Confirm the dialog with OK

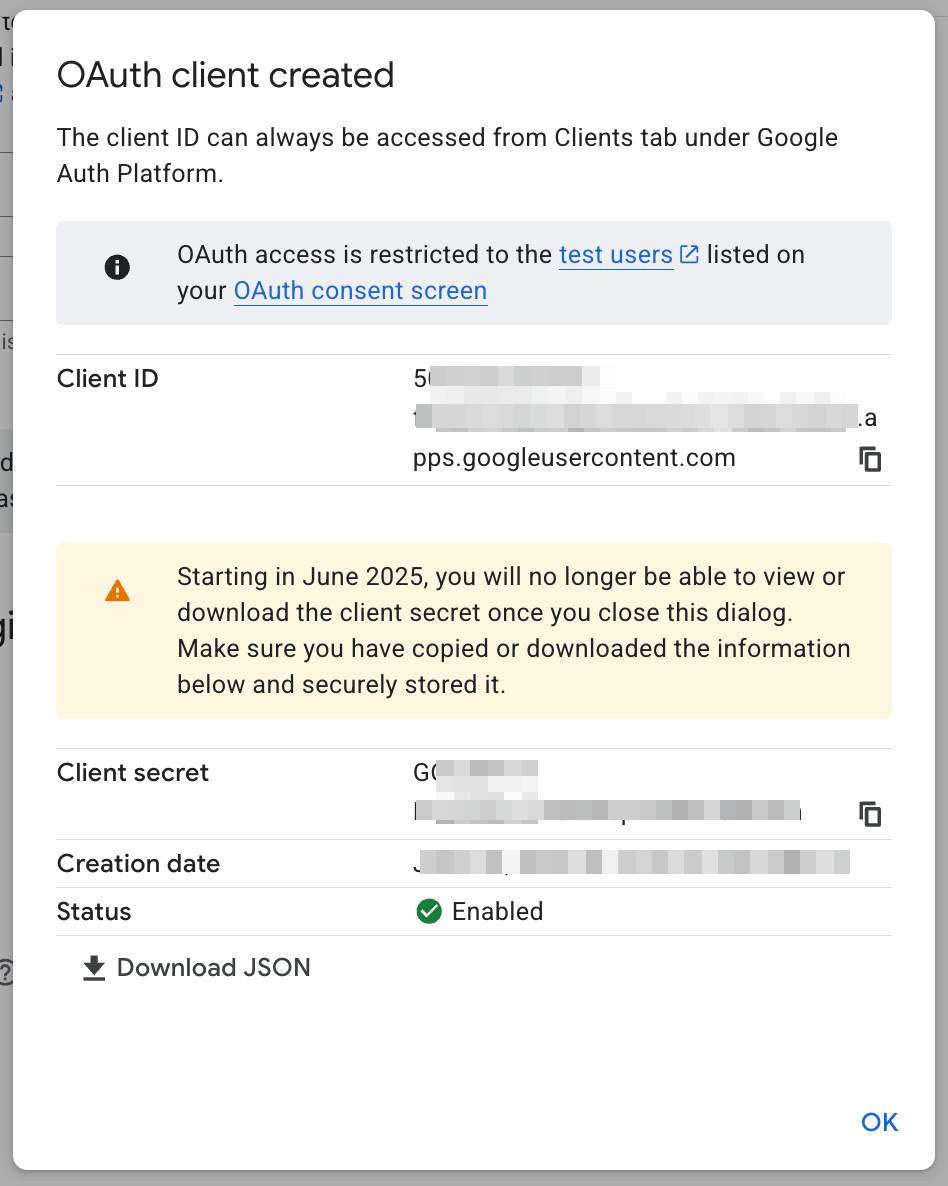tap(879, 1122)
